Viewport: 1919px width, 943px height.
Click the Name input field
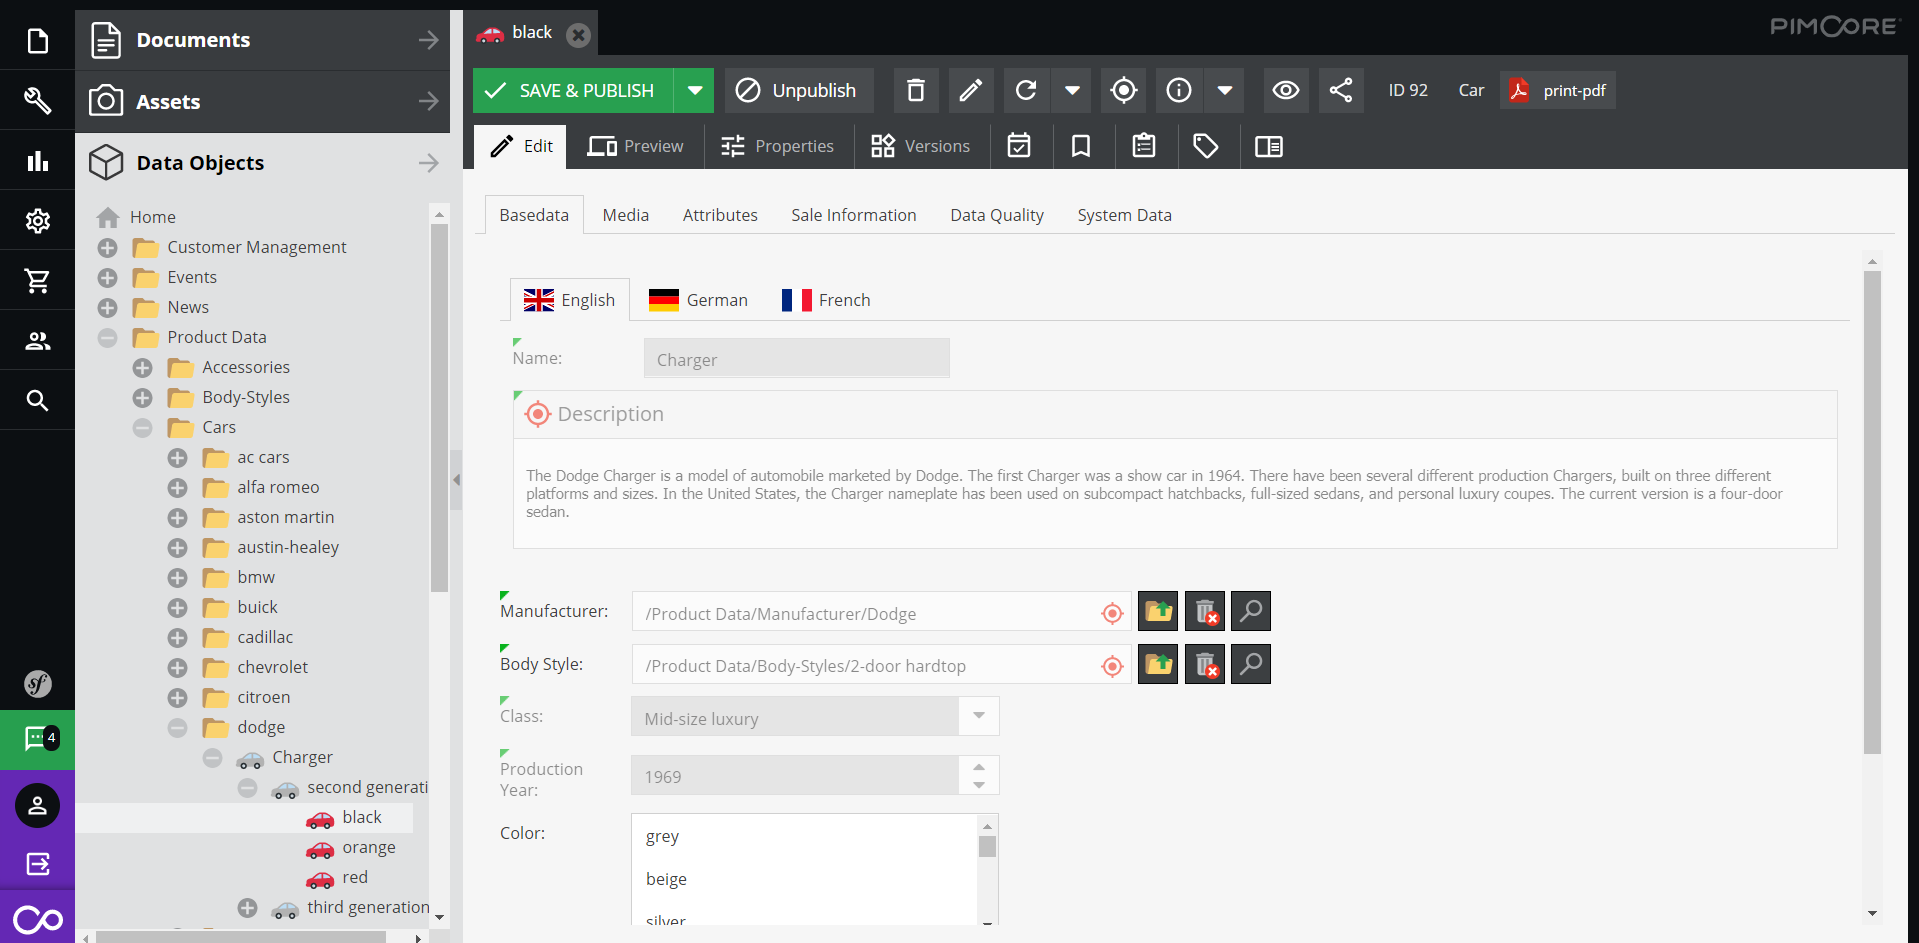pyautogui.click(x=796, y=358)
